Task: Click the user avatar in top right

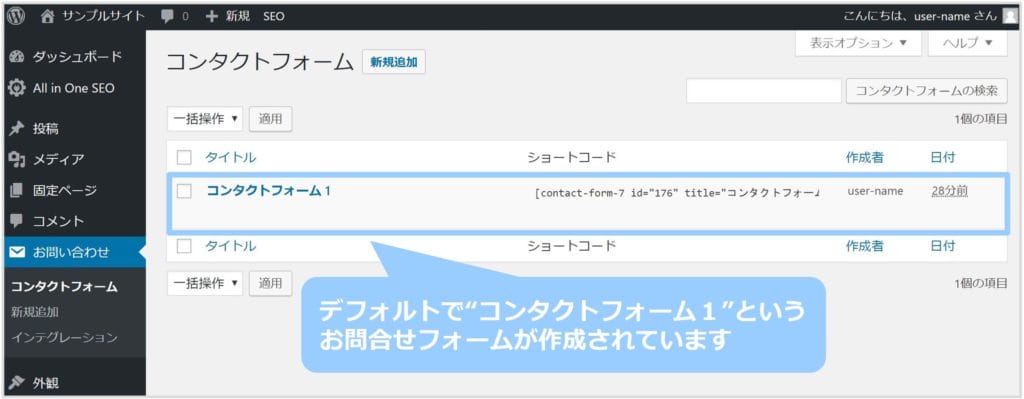Action: [x=1010, y=16]
